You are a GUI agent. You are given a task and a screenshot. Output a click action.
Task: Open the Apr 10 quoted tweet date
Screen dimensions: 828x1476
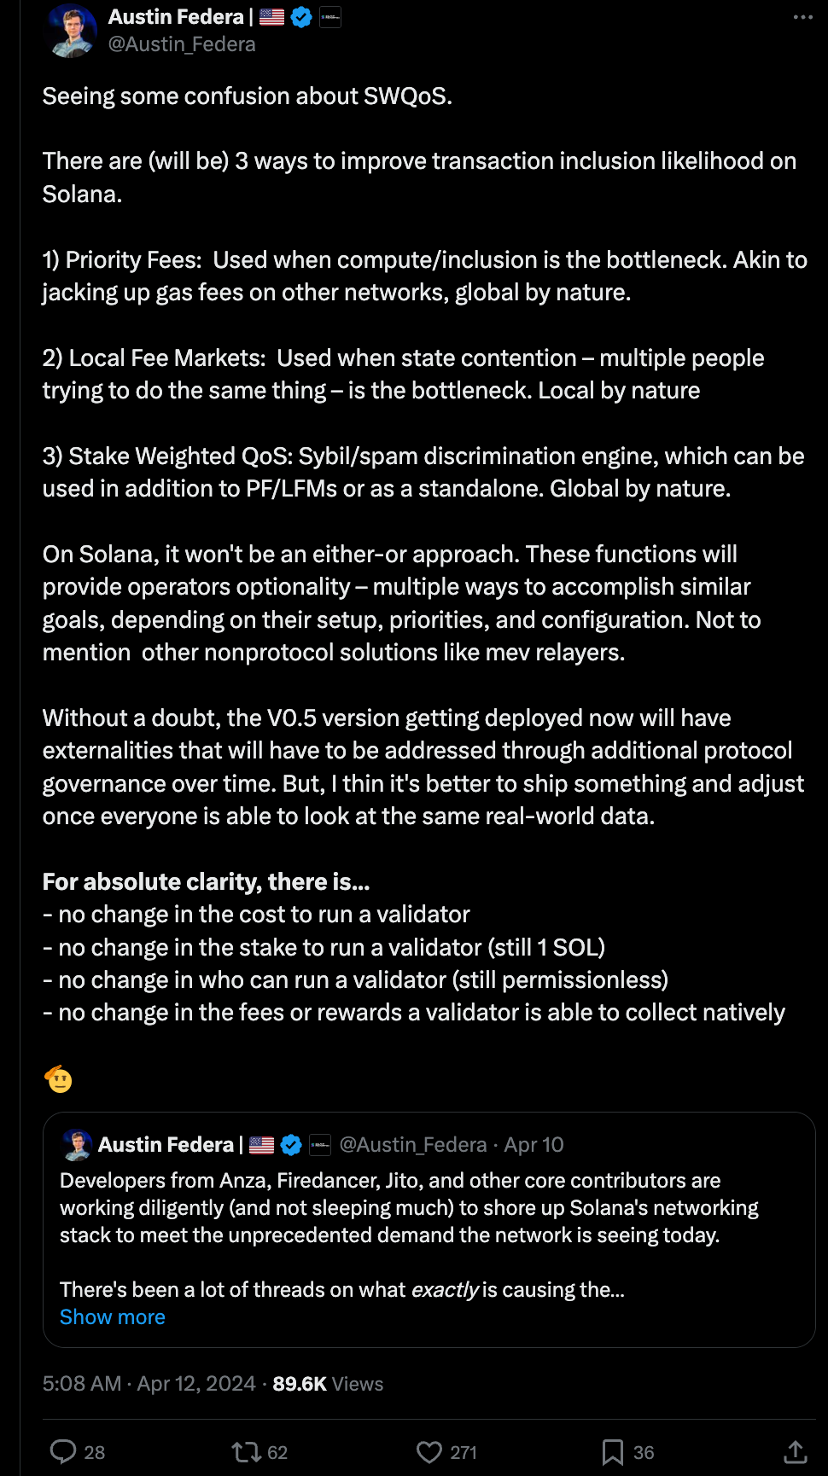coord(534,1144)
